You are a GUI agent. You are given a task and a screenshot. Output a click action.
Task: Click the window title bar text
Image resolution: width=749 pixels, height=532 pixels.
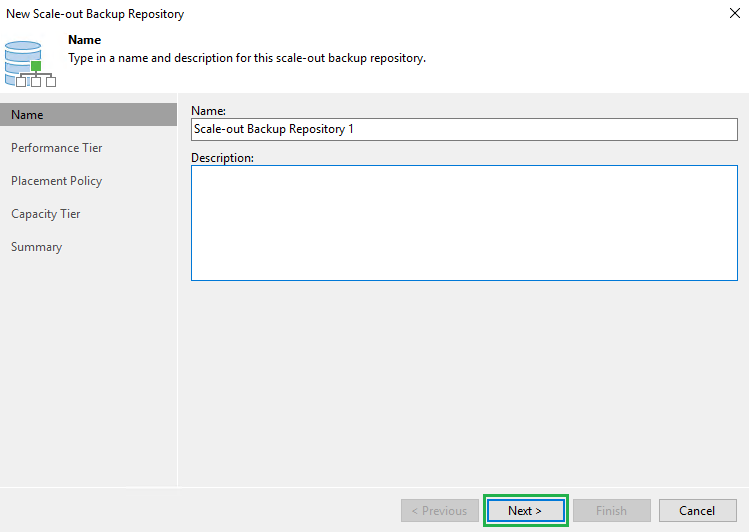click(x=95, y=14)
